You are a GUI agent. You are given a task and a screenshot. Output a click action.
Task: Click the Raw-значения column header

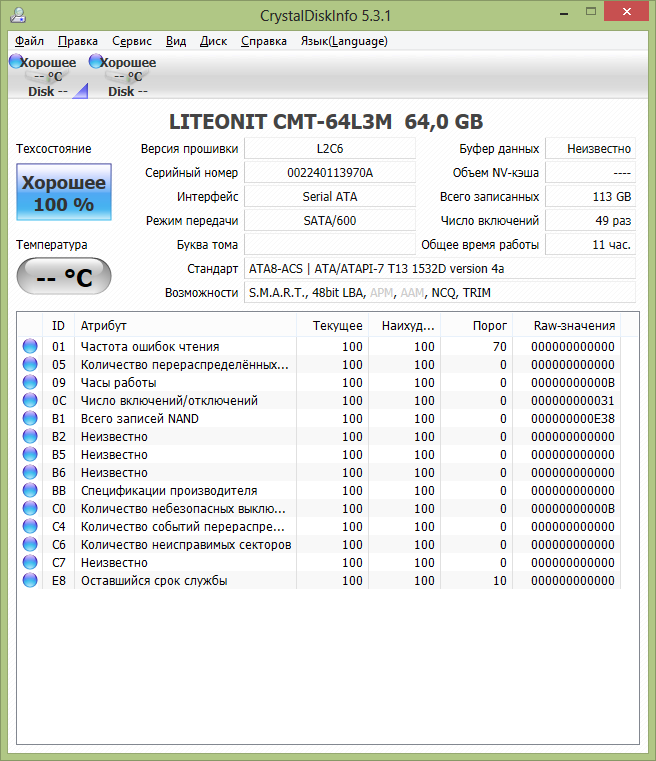[567, 325]
